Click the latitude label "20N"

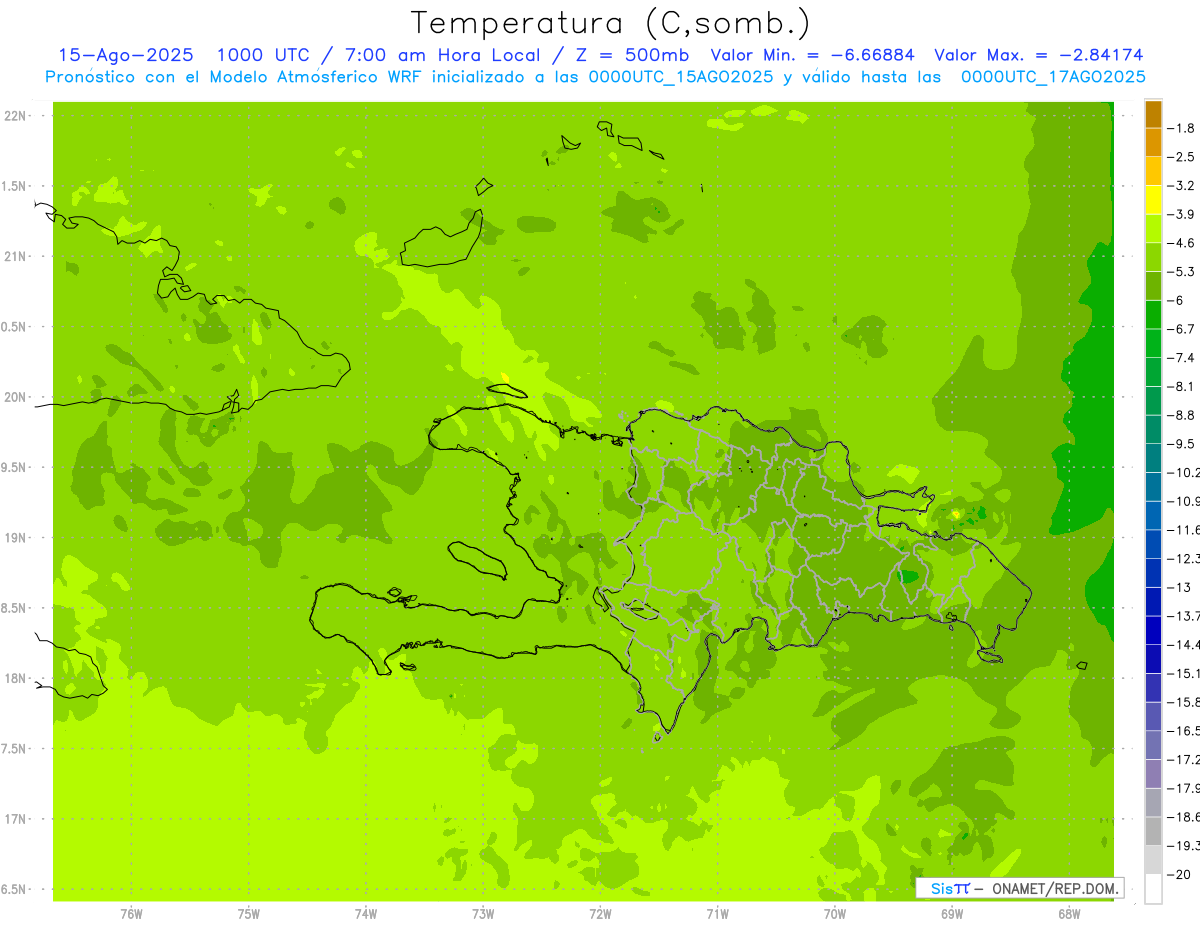[16, 397]
